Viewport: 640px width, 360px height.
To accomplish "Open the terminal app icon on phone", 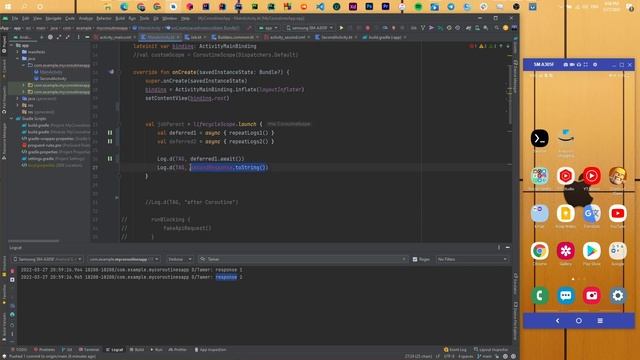I will [x=540, y=138].
